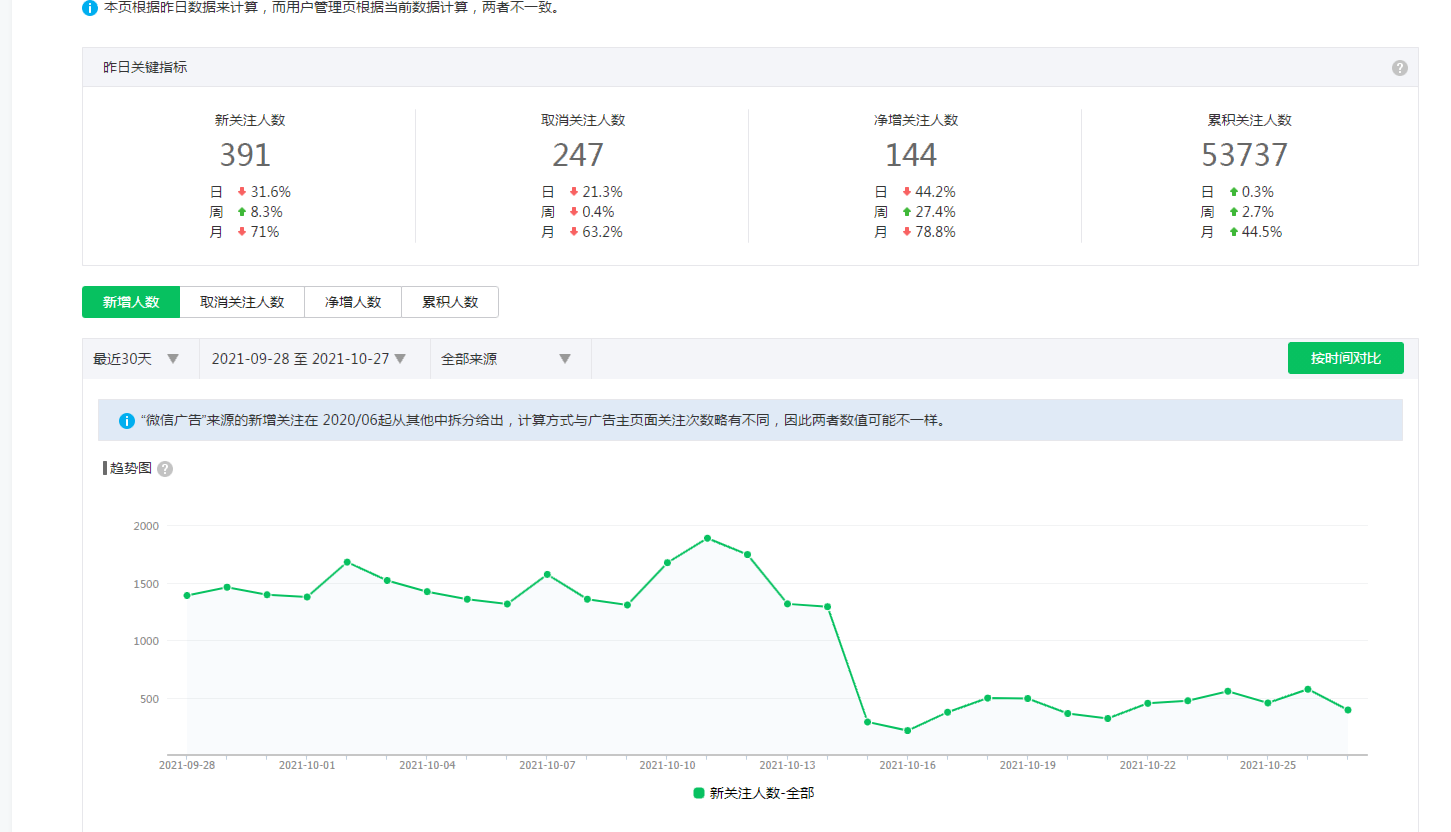Click red down arrow beside 63.2%
Image resolution: width=1451 pixels, height=832 pixels.
[574, 232]
